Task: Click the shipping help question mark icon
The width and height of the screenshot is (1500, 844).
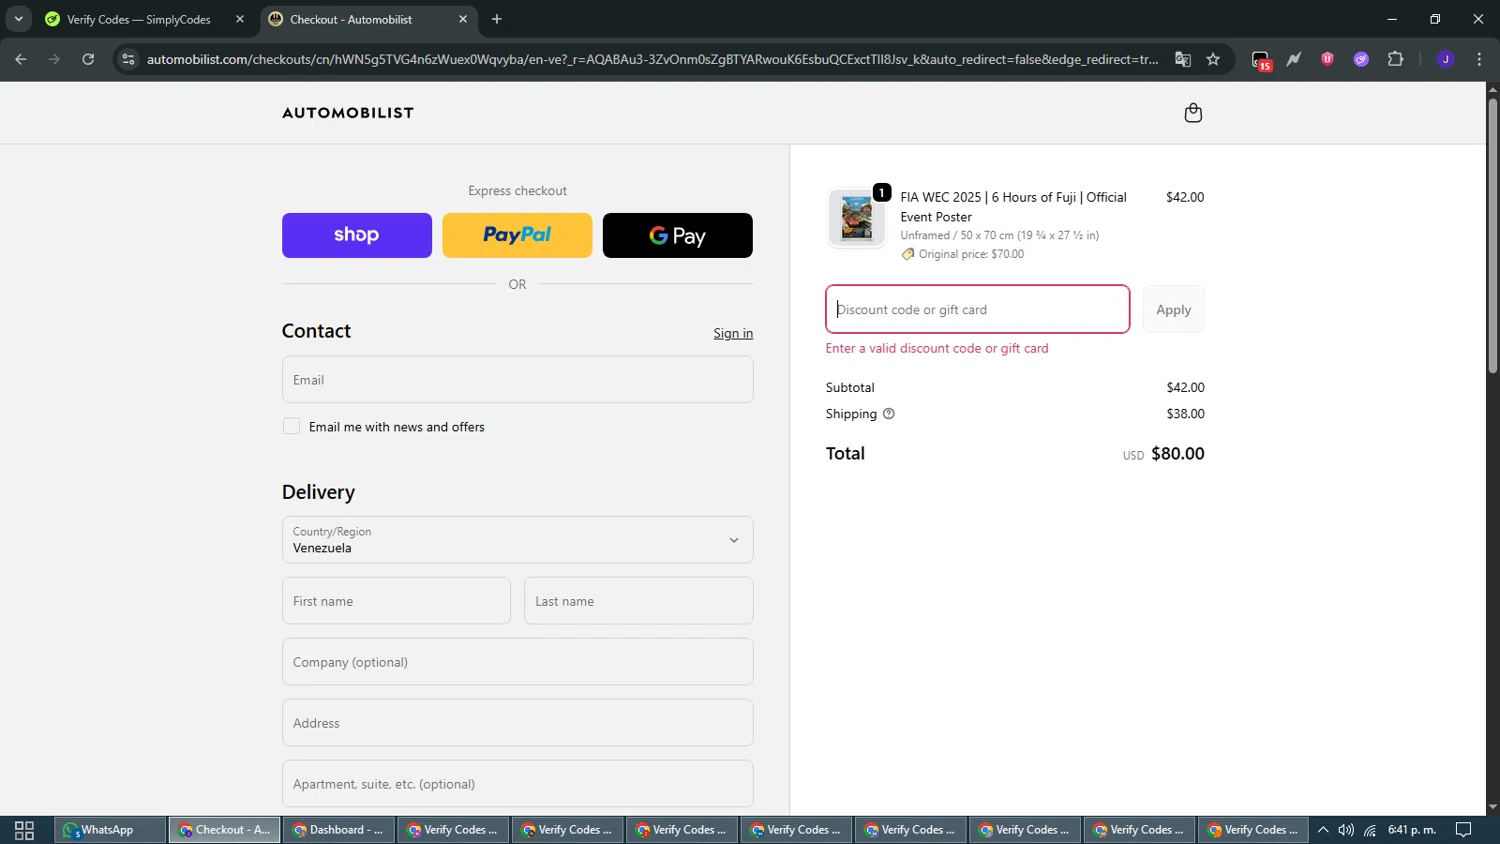Action: pyautogui.click(x=888, y=414)
